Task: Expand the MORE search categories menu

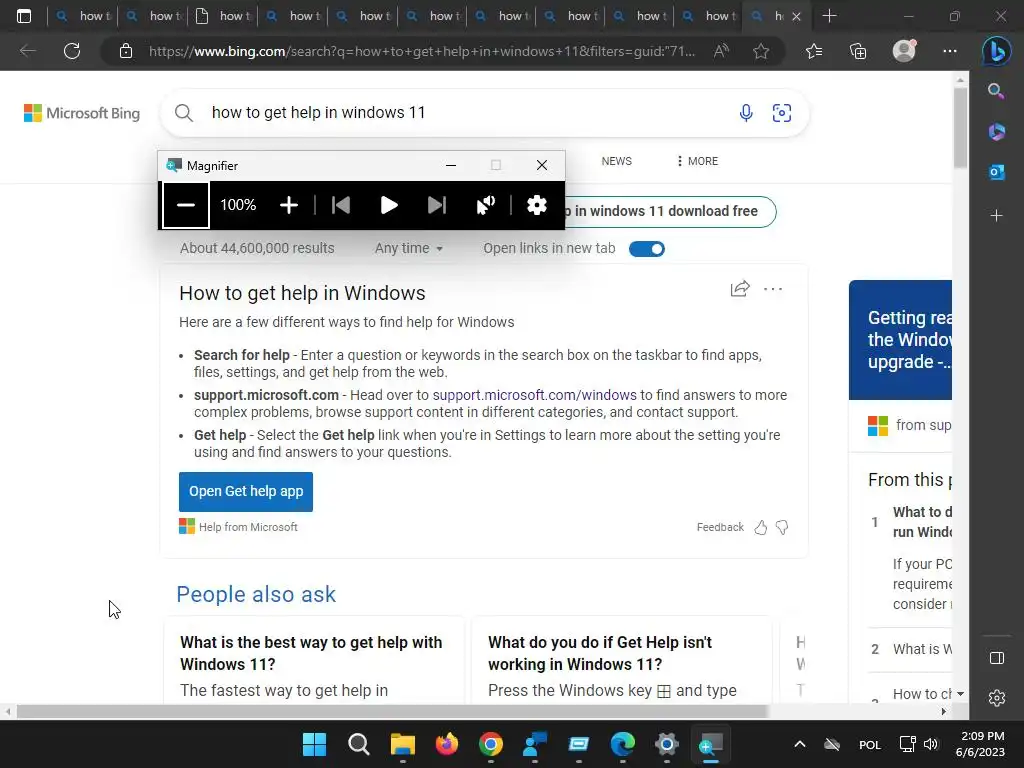Action: [x=697, y=161]
